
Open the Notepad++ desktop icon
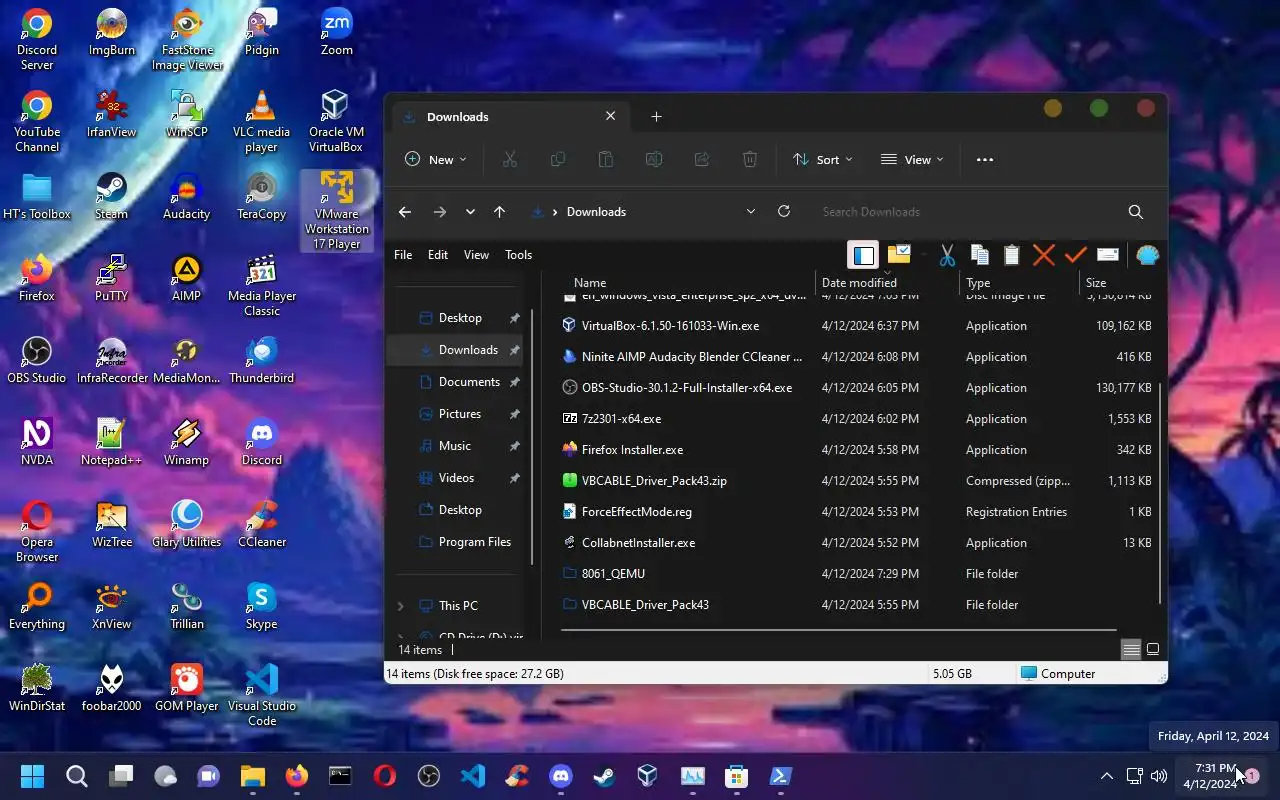click(111, 442)
